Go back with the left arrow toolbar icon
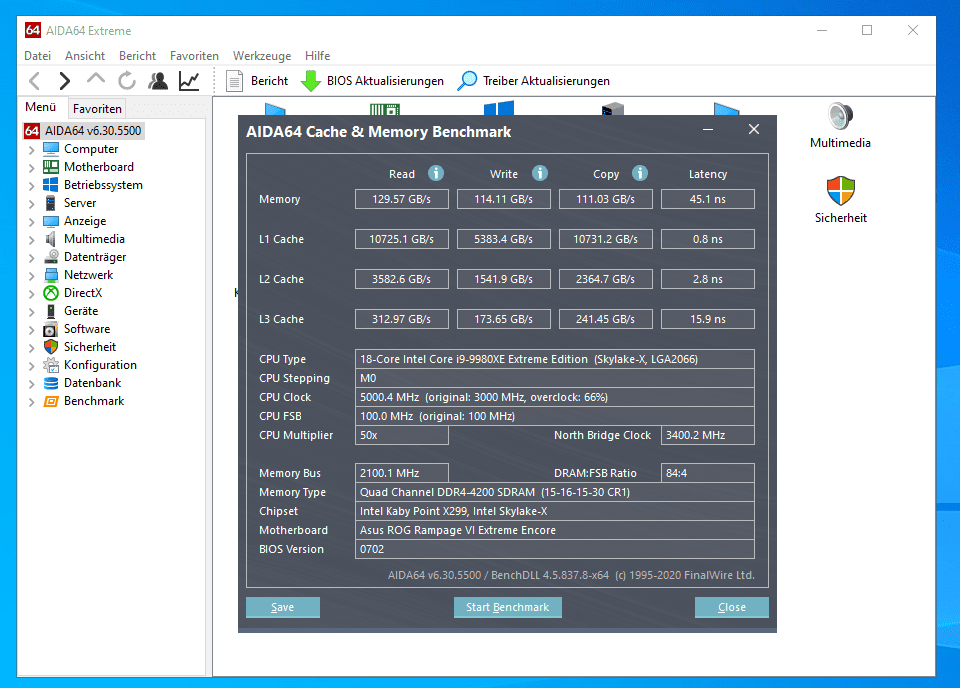 click(35, 81)
